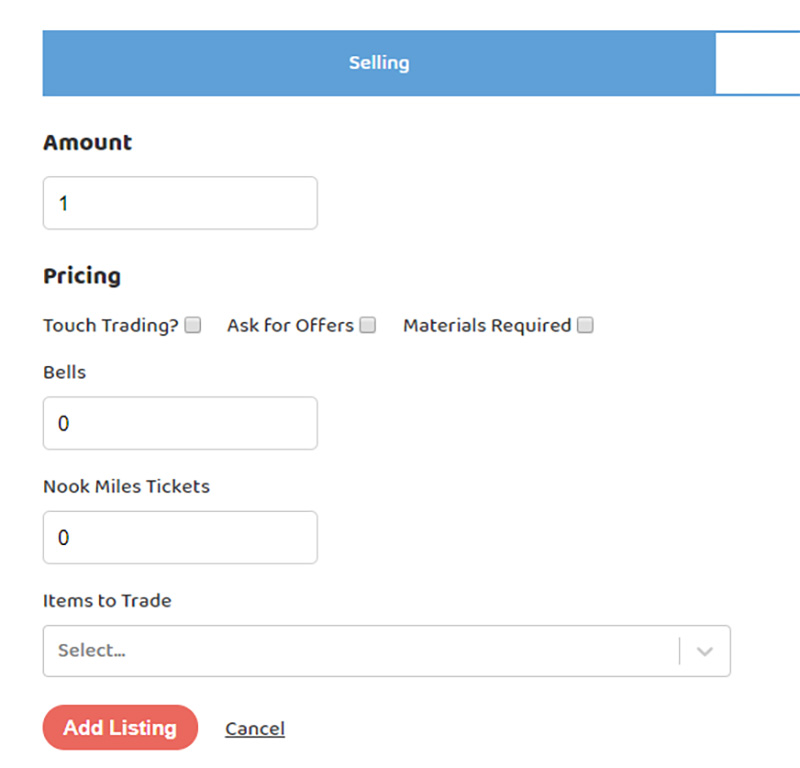This screenshot has width=800, height=768.
Task: Click the Amount input field
Action: point(180,203)
